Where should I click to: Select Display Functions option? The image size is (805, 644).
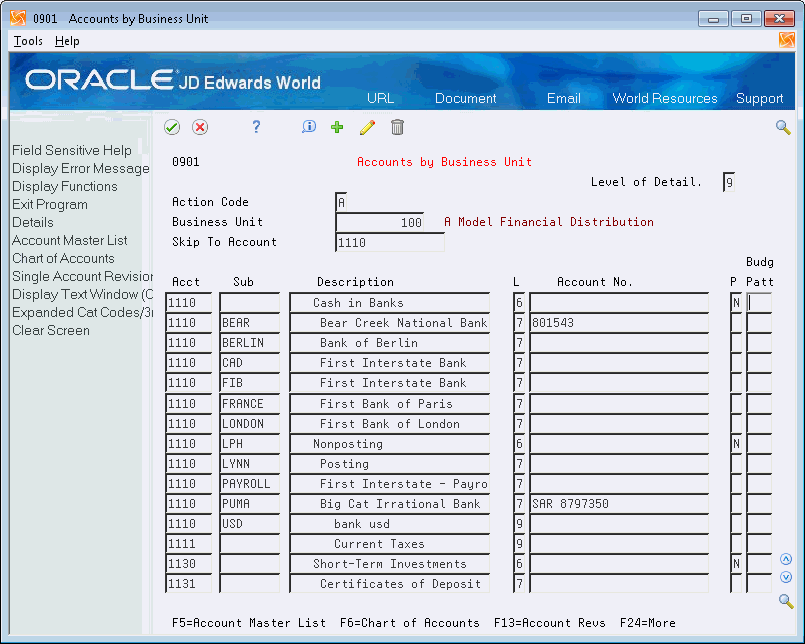point(65,186)
